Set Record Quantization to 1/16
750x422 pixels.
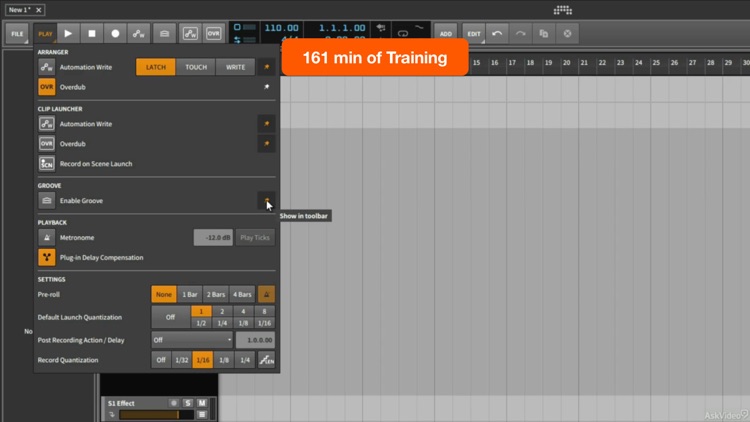[x=203, y=360]
